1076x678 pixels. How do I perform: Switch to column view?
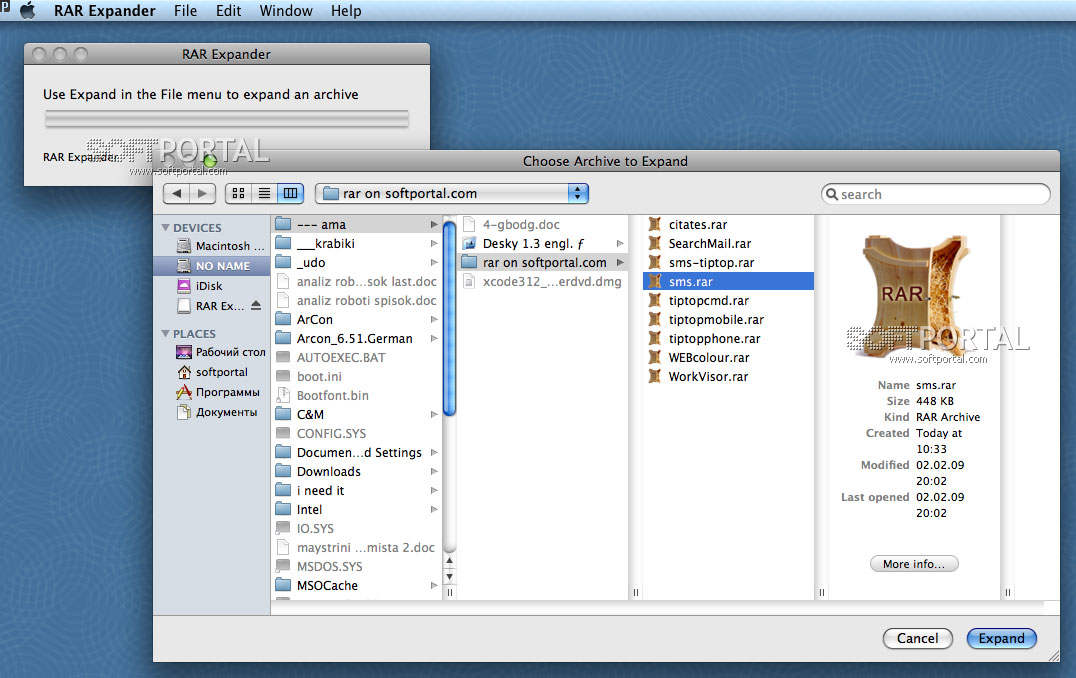(290, 194)
